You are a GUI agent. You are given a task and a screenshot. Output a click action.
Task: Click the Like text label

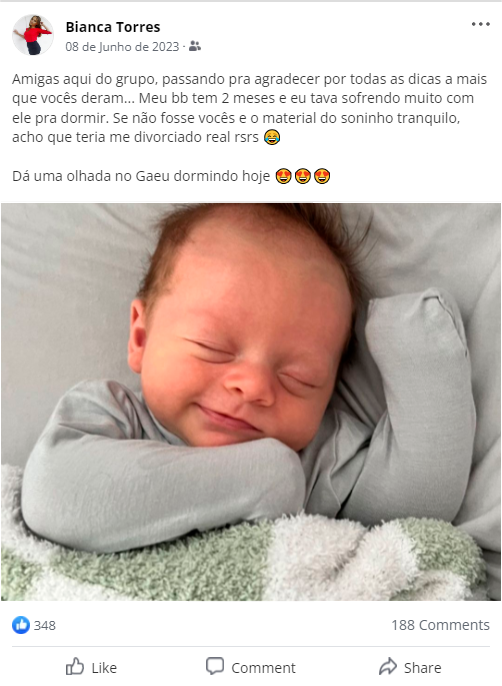click(x=104, y=668)
